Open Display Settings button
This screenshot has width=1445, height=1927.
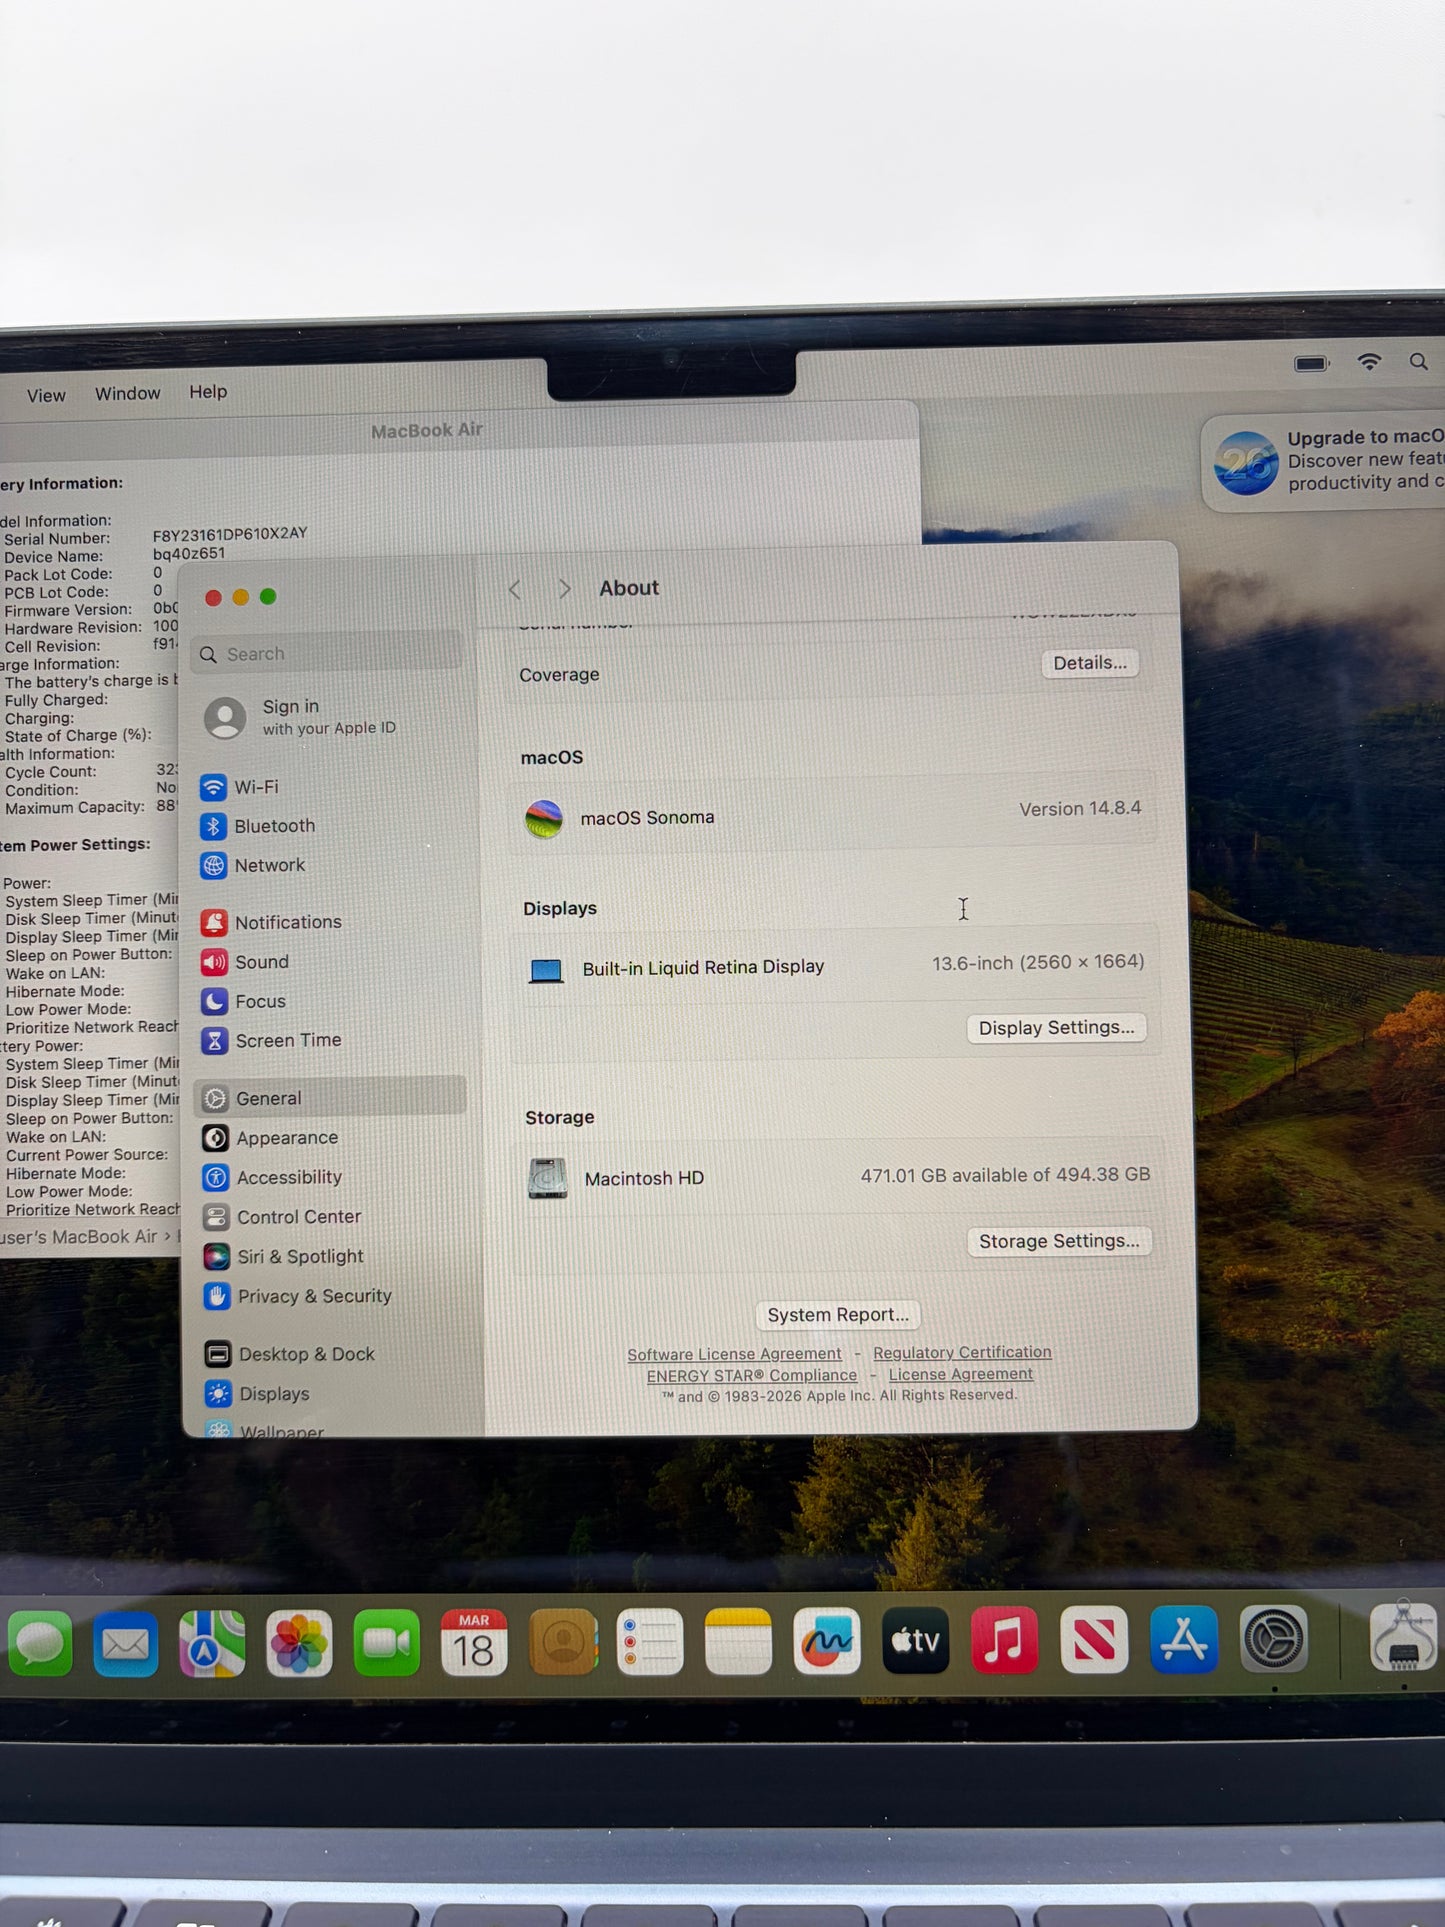(1056, 1028)
